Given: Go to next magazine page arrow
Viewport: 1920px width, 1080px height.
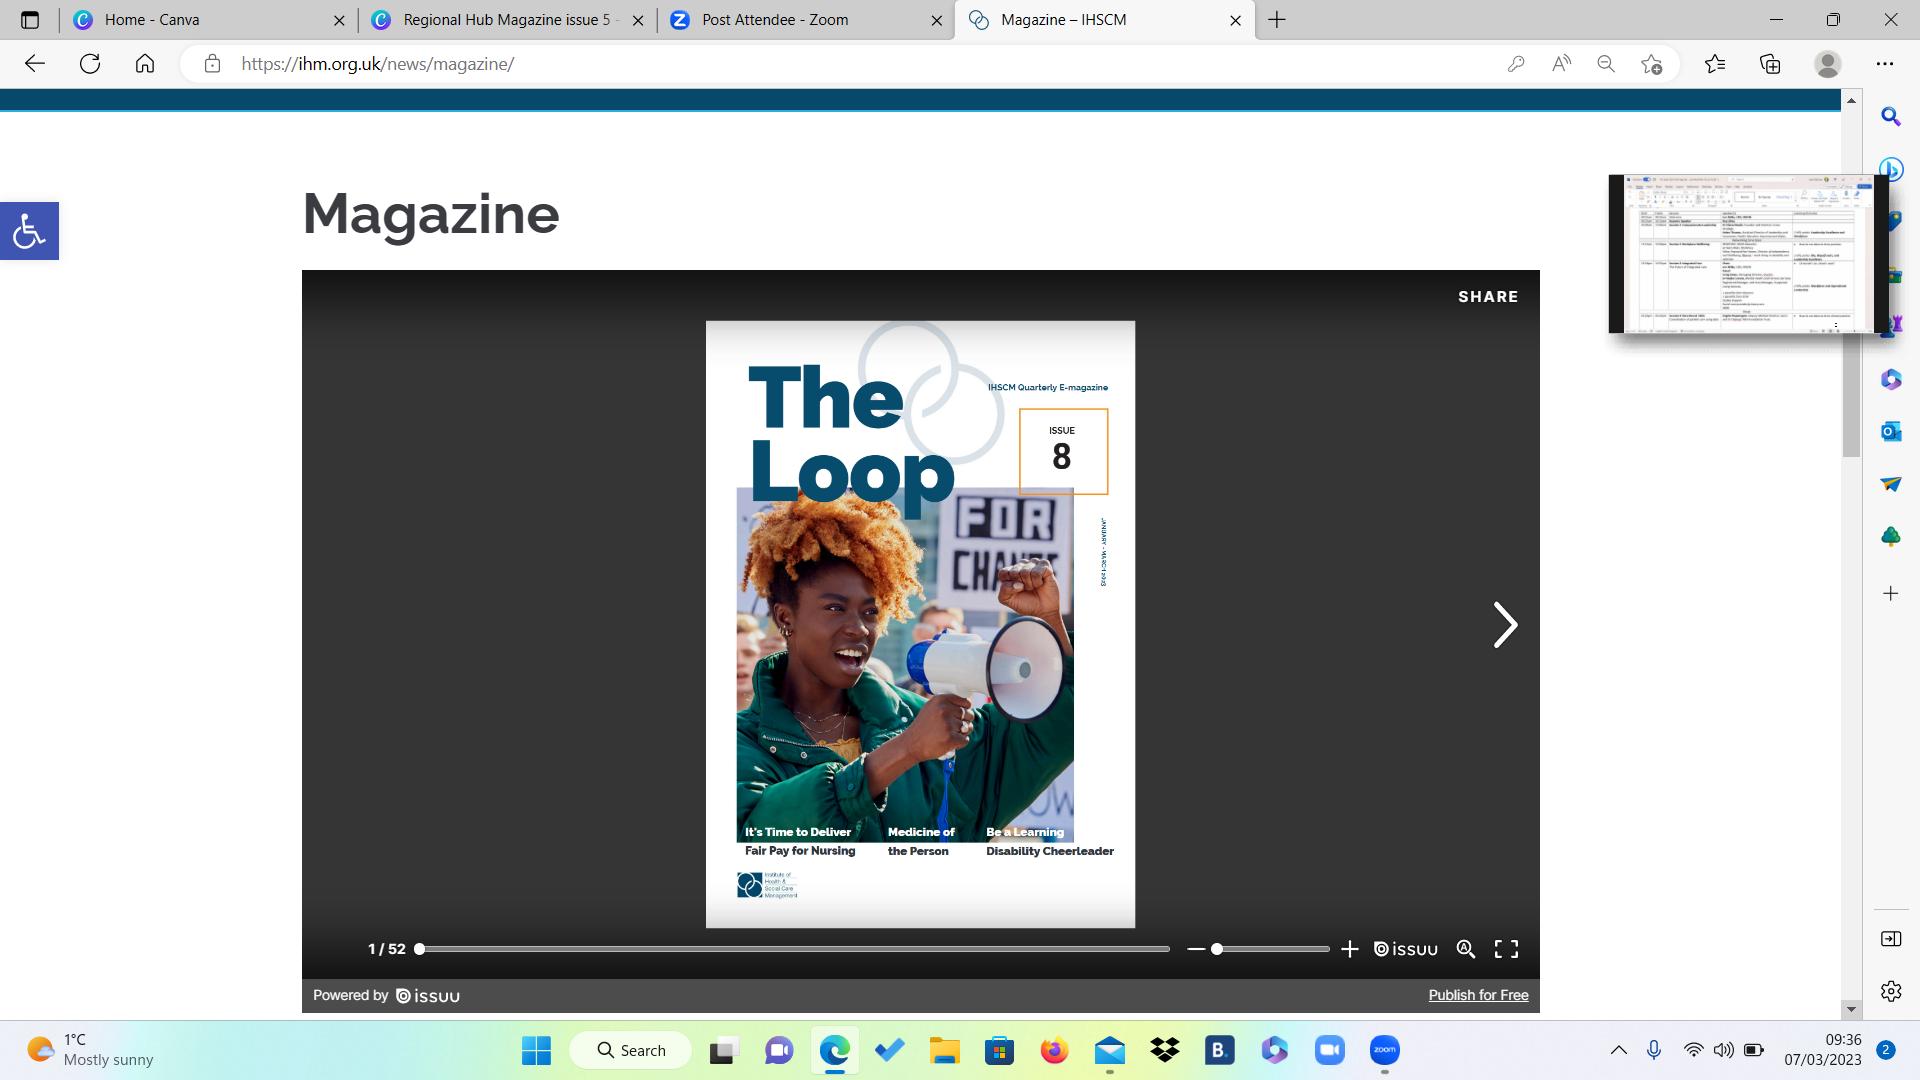Looking at the screenshot, I should (x=1504, y=625).
